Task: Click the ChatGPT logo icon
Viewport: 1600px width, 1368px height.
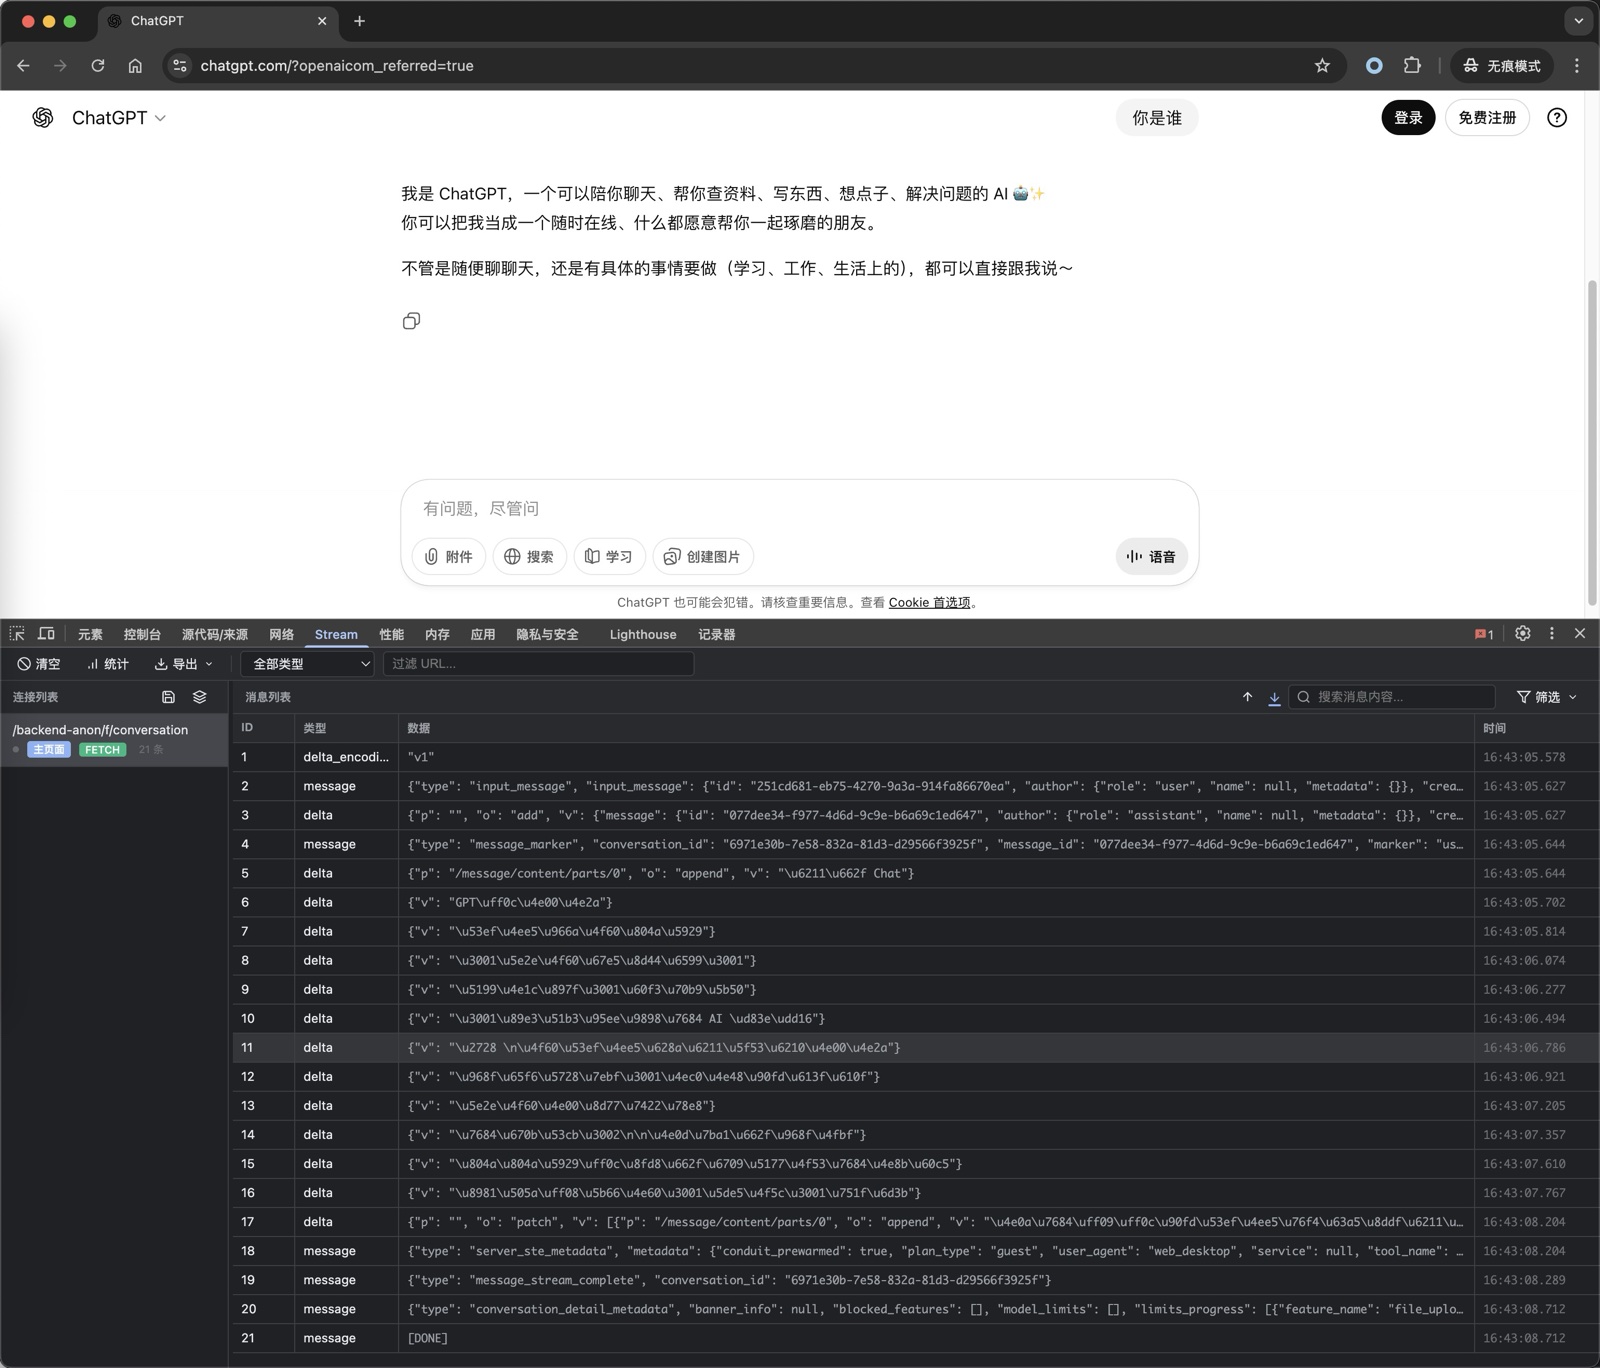Action: 43,118
